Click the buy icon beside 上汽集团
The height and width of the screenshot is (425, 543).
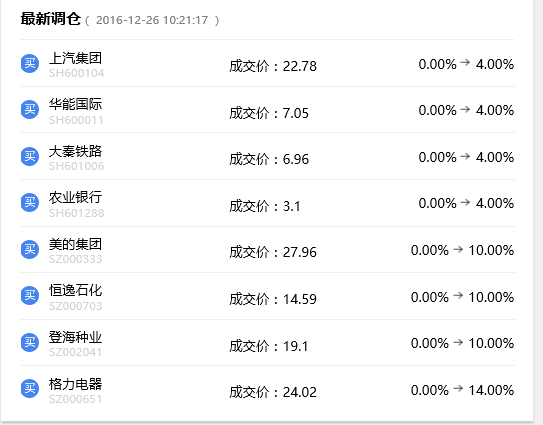pyautogui.click(x=30, y=63)
